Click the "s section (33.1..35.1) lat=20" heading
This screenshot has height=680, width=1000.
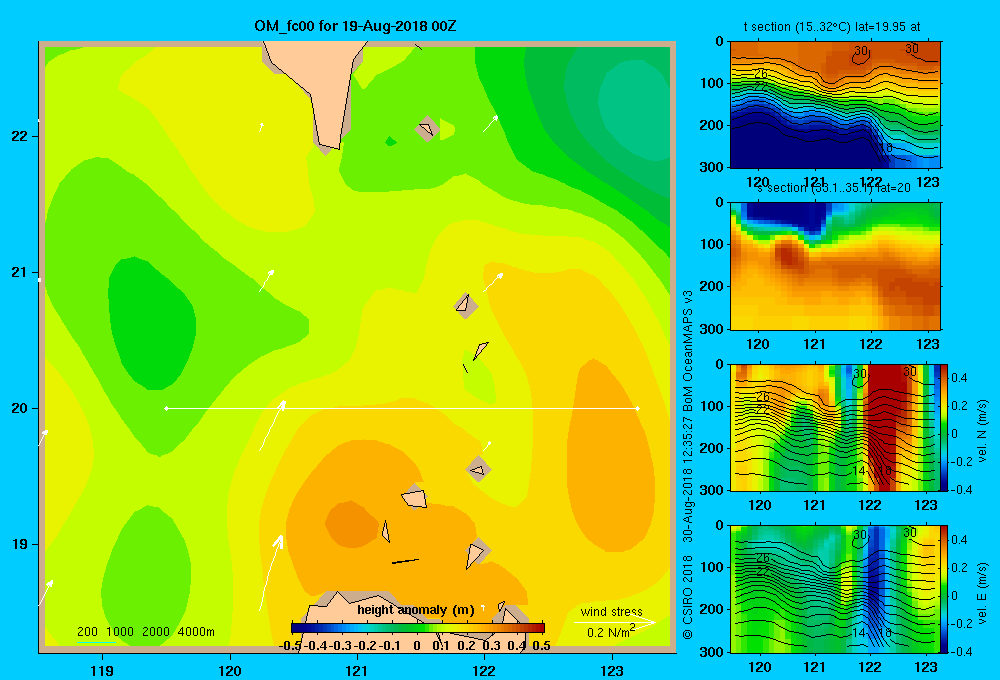(x=835, y=188)
